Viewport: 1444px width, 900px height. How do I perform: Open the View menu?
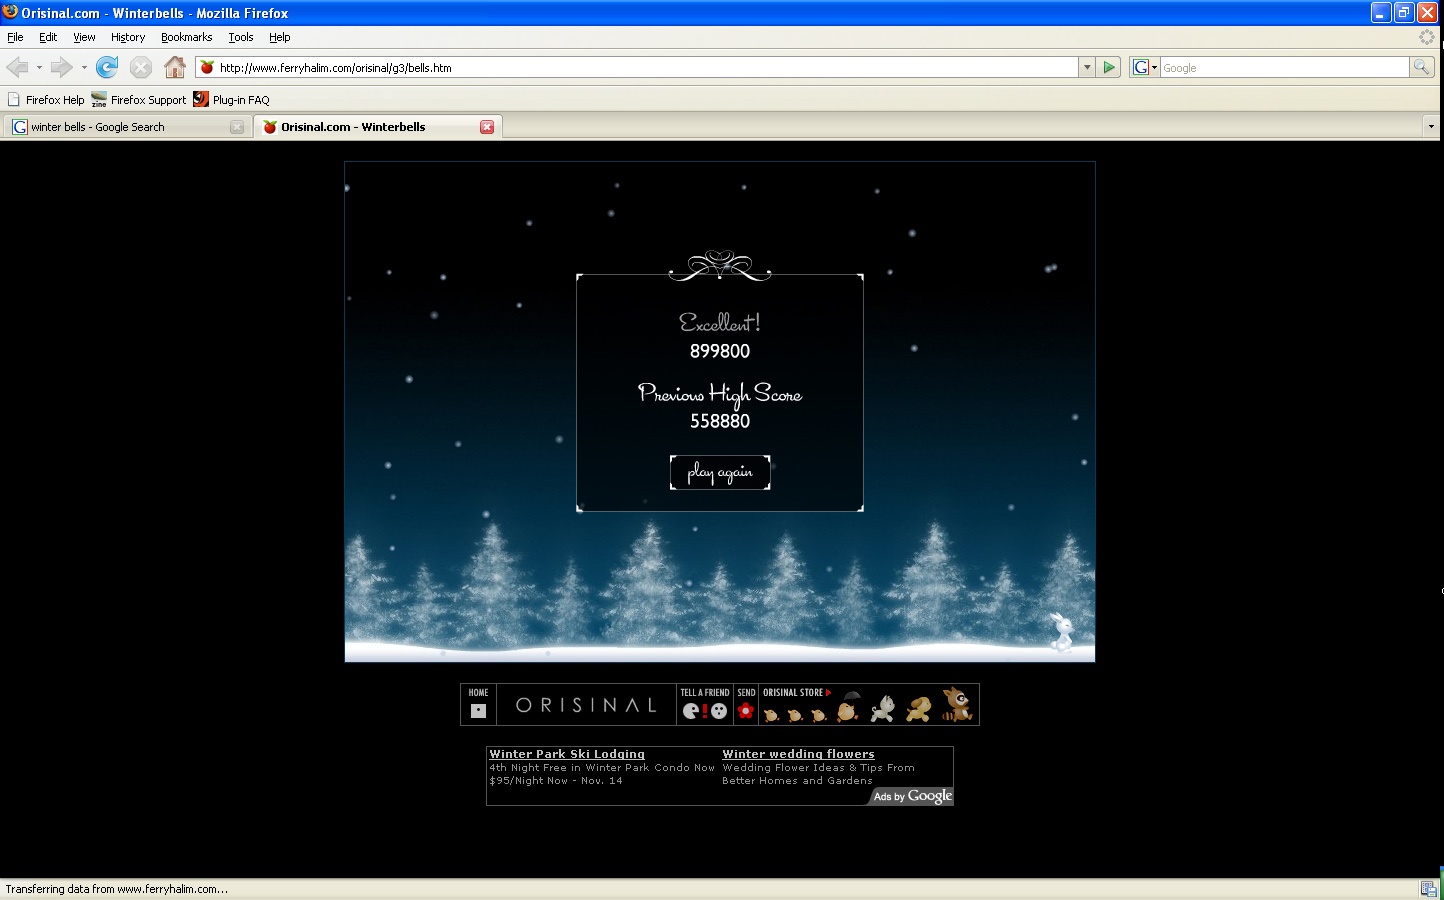84,37
